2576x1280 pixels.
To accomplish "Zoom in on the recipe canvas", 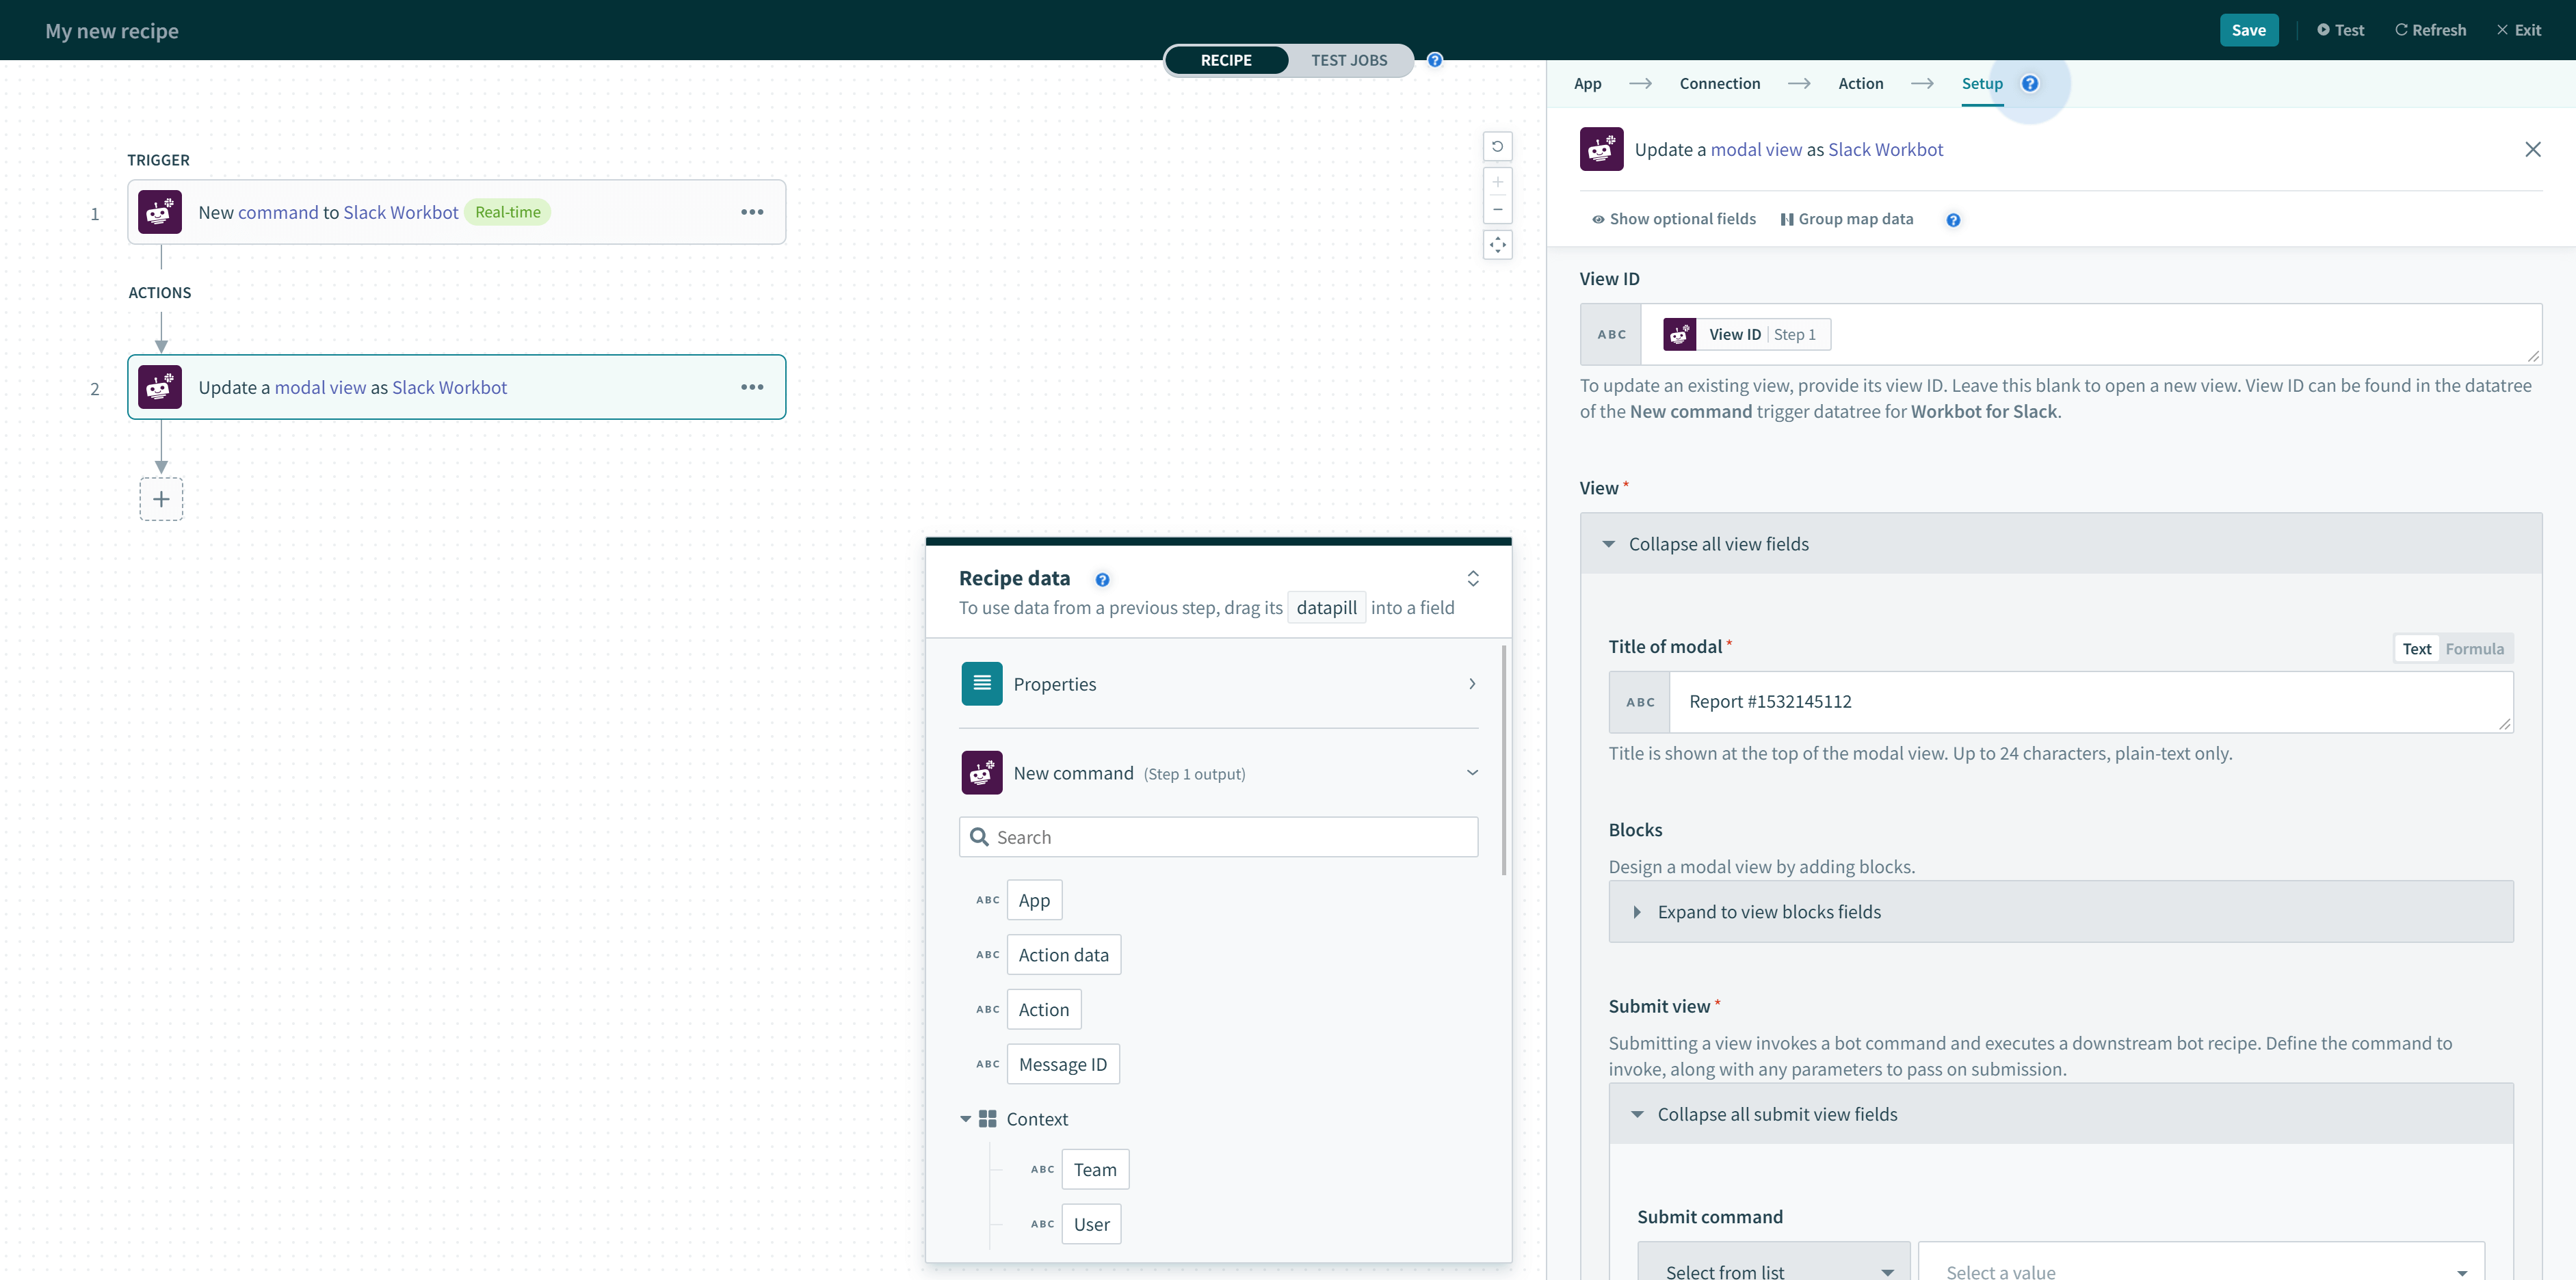I will (x=1497, y=181).
